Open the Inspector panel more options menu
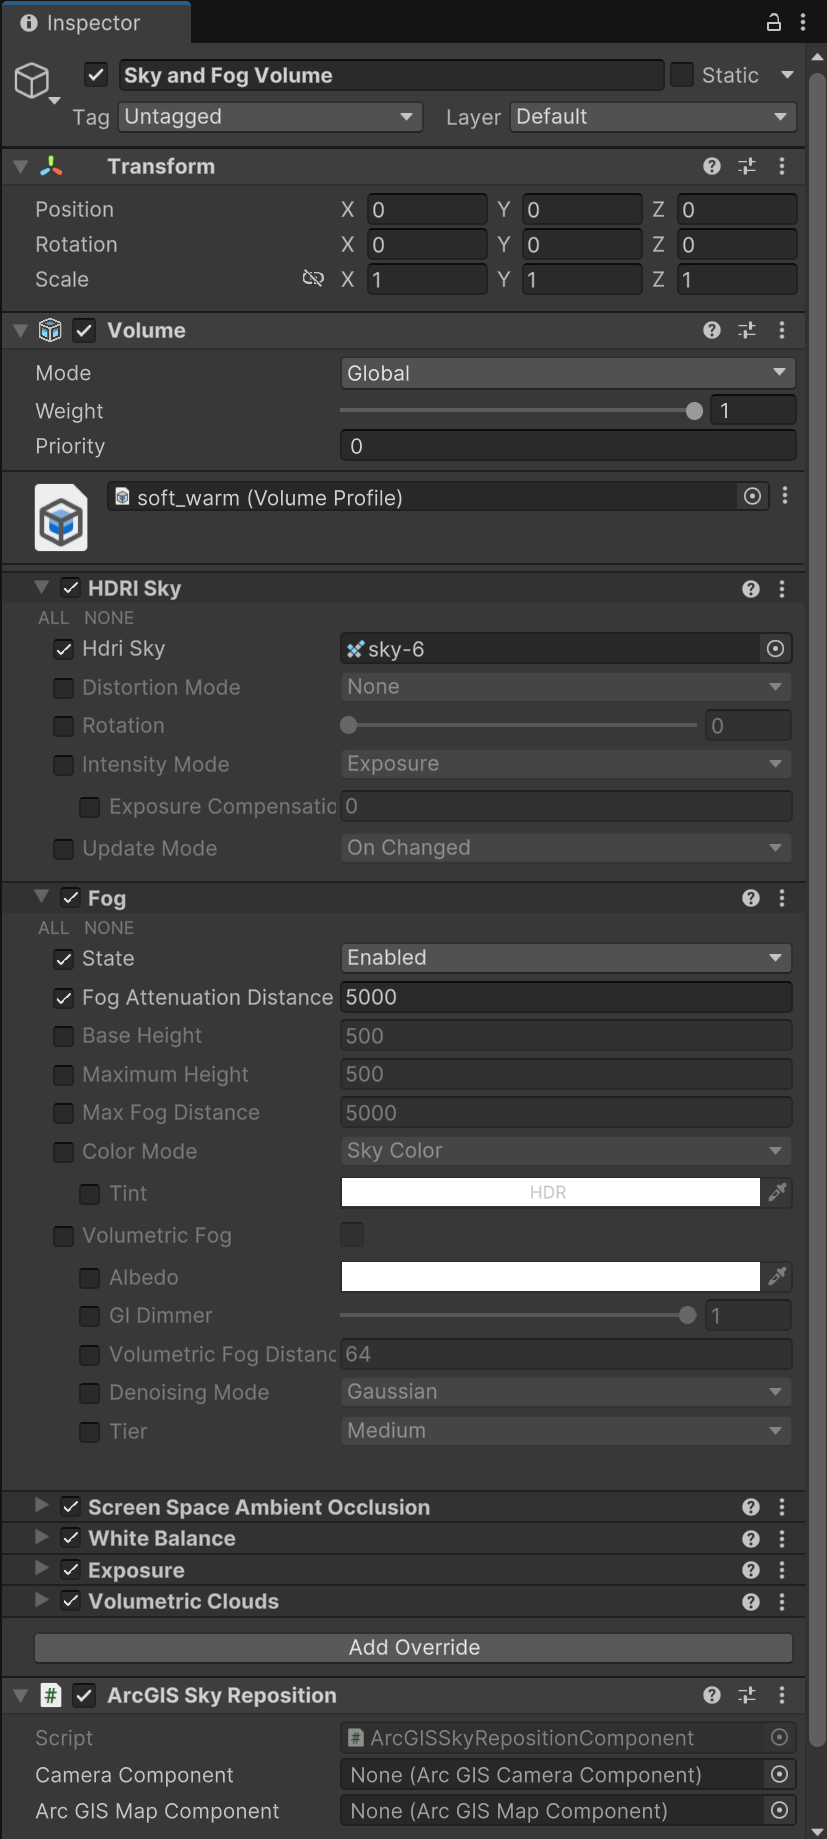The width and height of the screenshot is (827, 1839). point(803,22)
